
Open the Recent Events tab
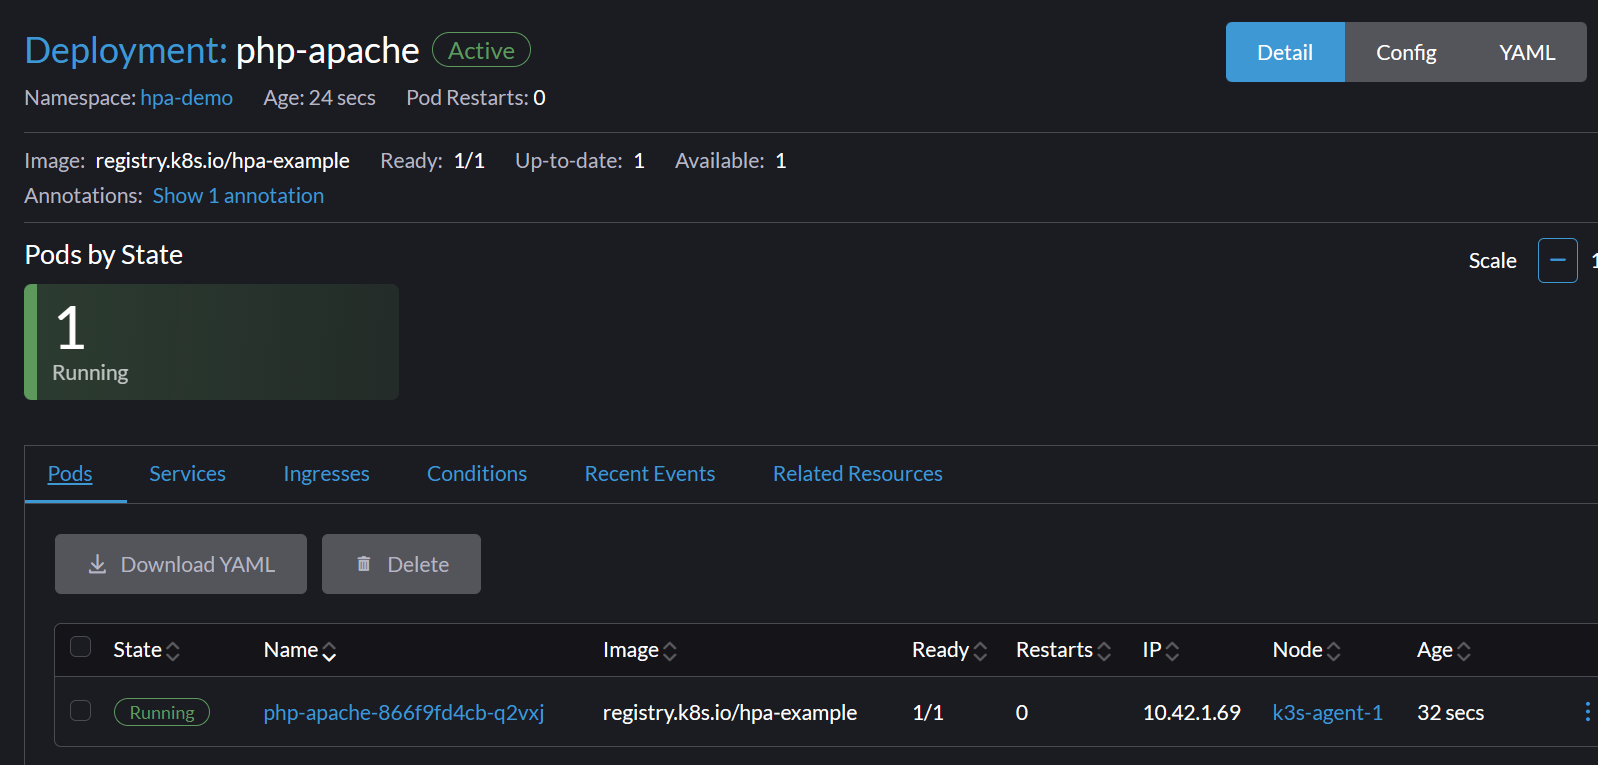pyautogui.click(x=649, y=474)
